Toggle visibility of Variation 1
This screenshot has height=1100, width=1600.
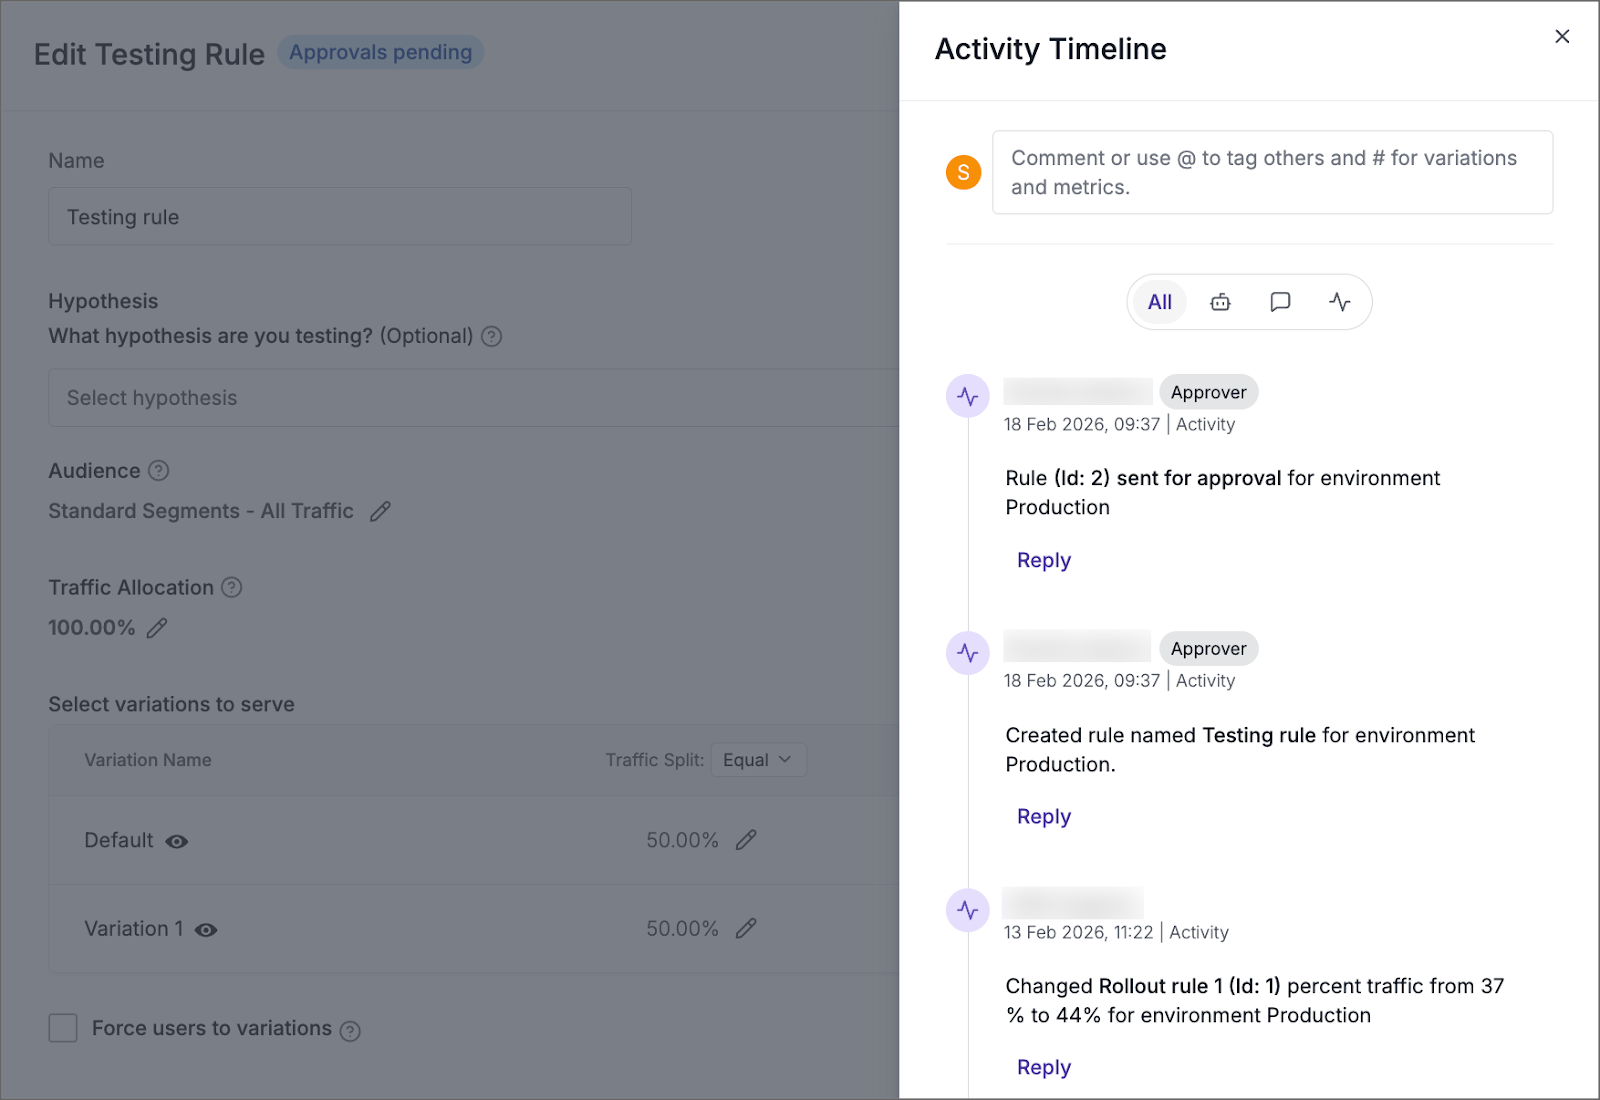click(x=206, y=930)
